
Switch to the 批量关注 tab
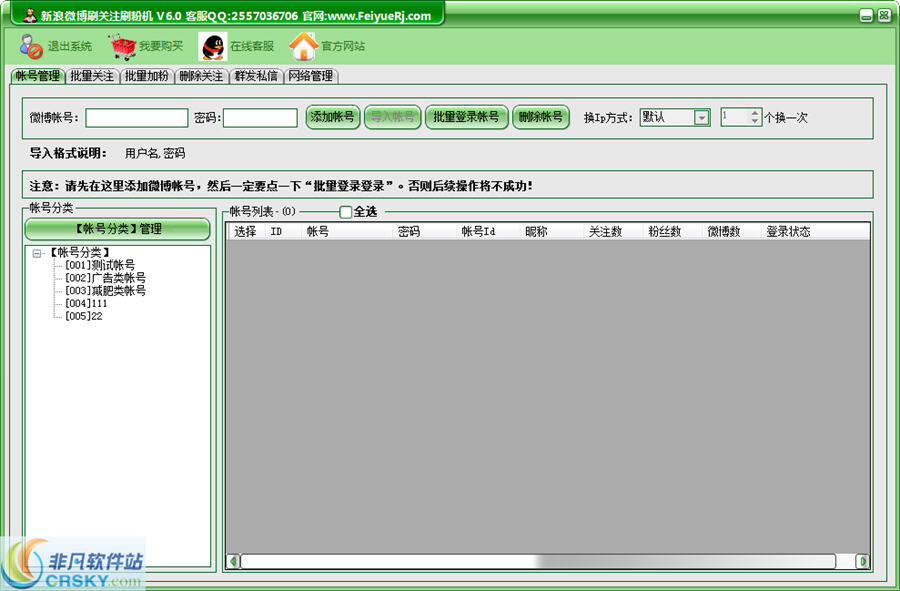point(92,76)
